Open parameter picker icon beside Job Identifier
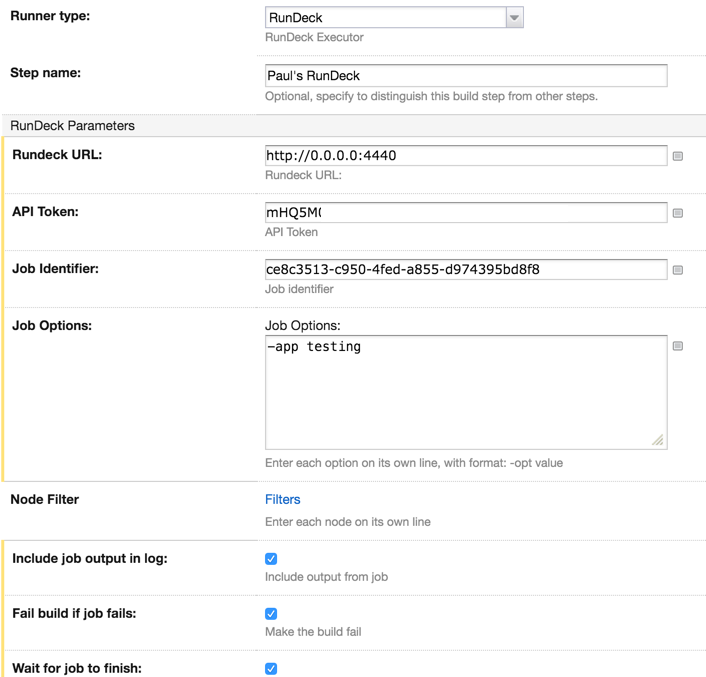The width and height of the screenshot is (706, 677). [678, 270]
